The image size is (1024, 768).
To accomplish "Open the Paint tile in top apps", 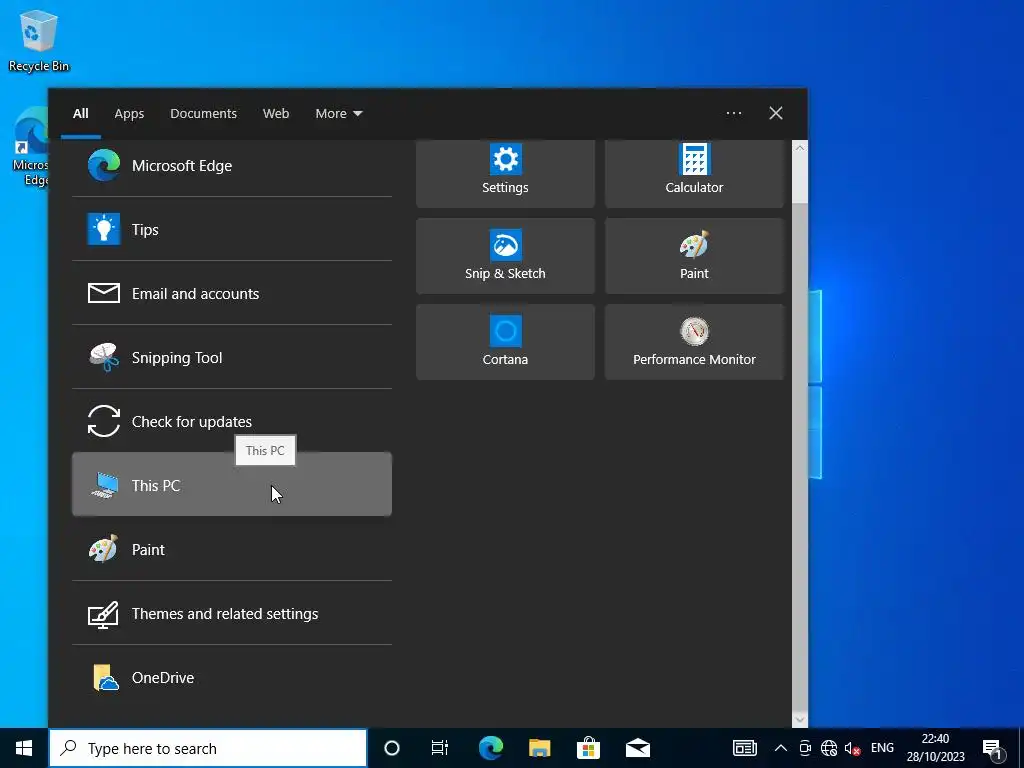I will [694, 256].
